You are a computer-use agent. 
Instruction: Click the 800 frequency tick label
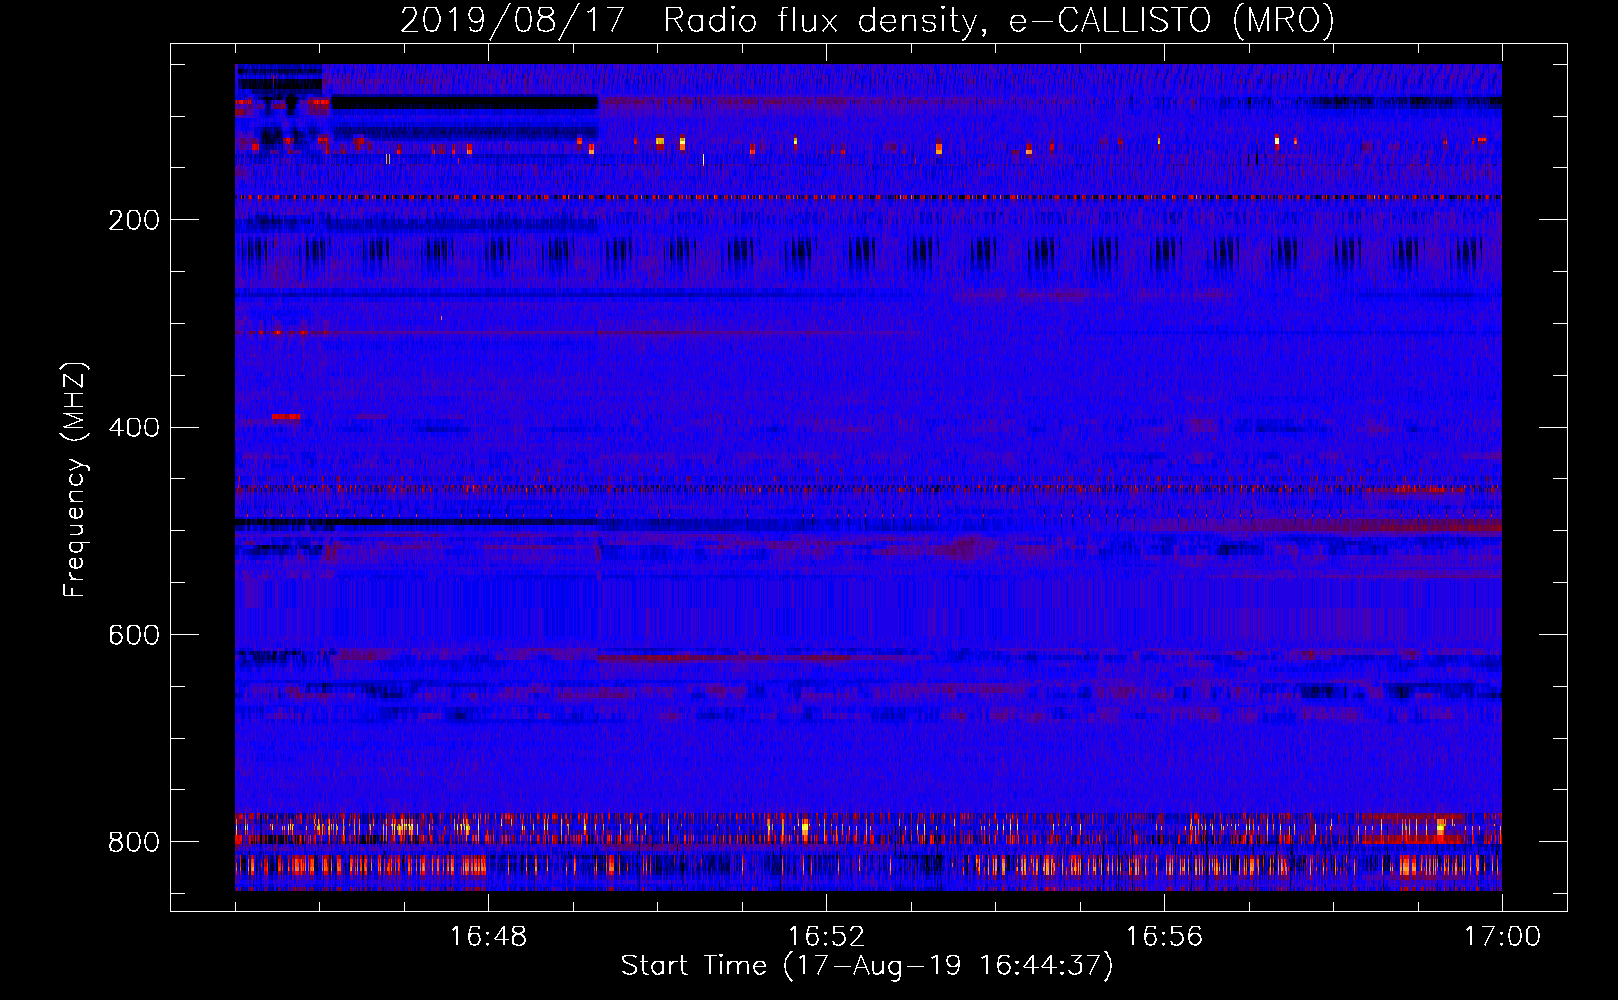[x=134, y=843]
